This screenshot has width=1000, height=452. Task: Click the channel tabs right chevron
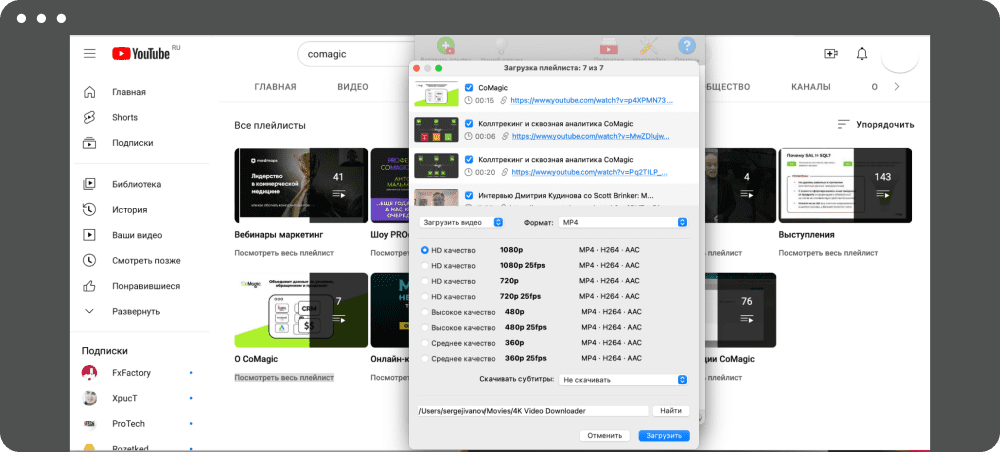[x=897, y=87]
